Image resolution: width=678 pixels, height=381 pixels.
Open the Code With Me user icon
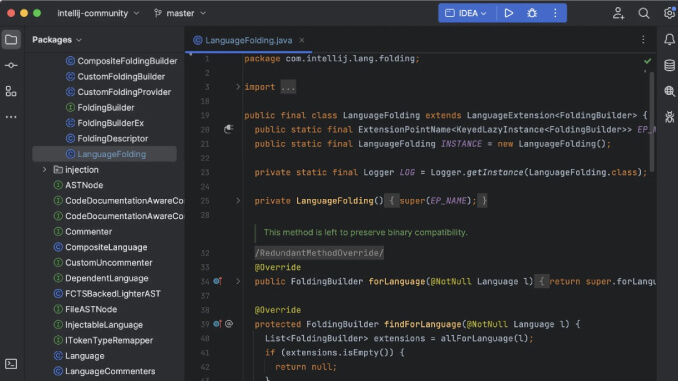618,13
